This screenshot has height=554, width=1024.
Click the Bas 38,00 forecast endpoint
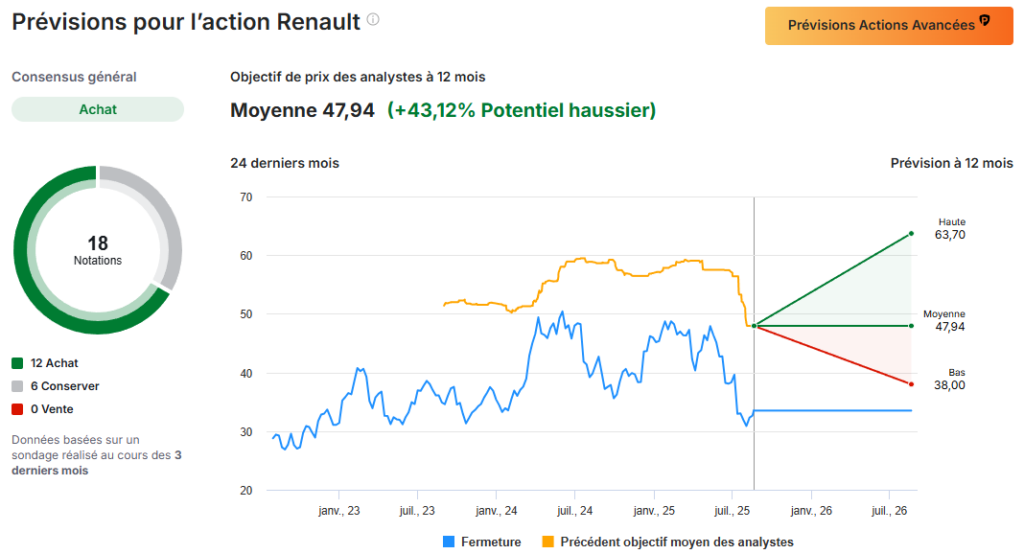click(911, 384)
